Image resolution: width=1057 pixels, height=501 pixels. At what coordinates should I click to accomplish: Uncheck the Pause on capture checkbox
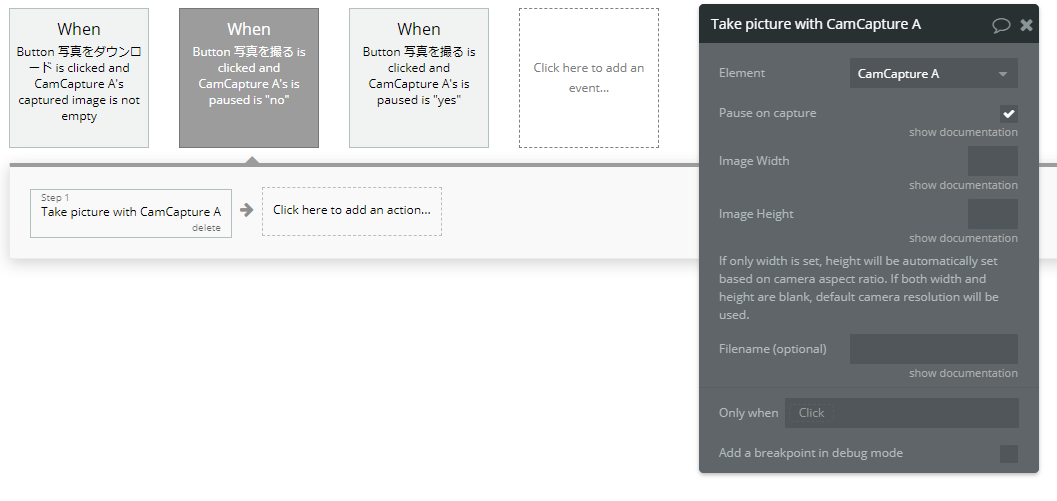1008,113
